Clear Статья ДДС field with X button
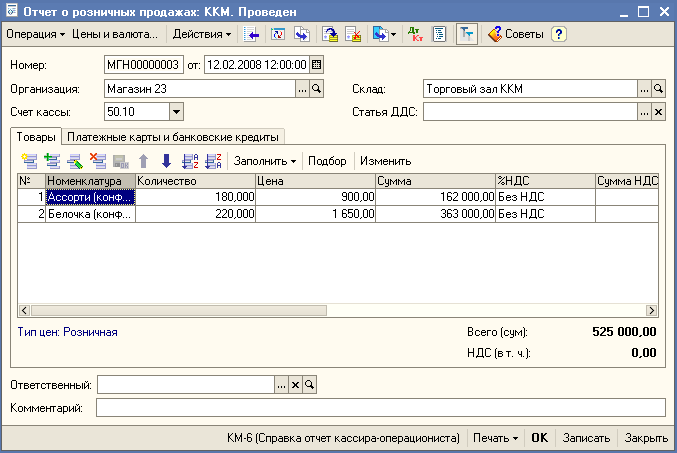 pyautogui.click(x=658, y=112)
